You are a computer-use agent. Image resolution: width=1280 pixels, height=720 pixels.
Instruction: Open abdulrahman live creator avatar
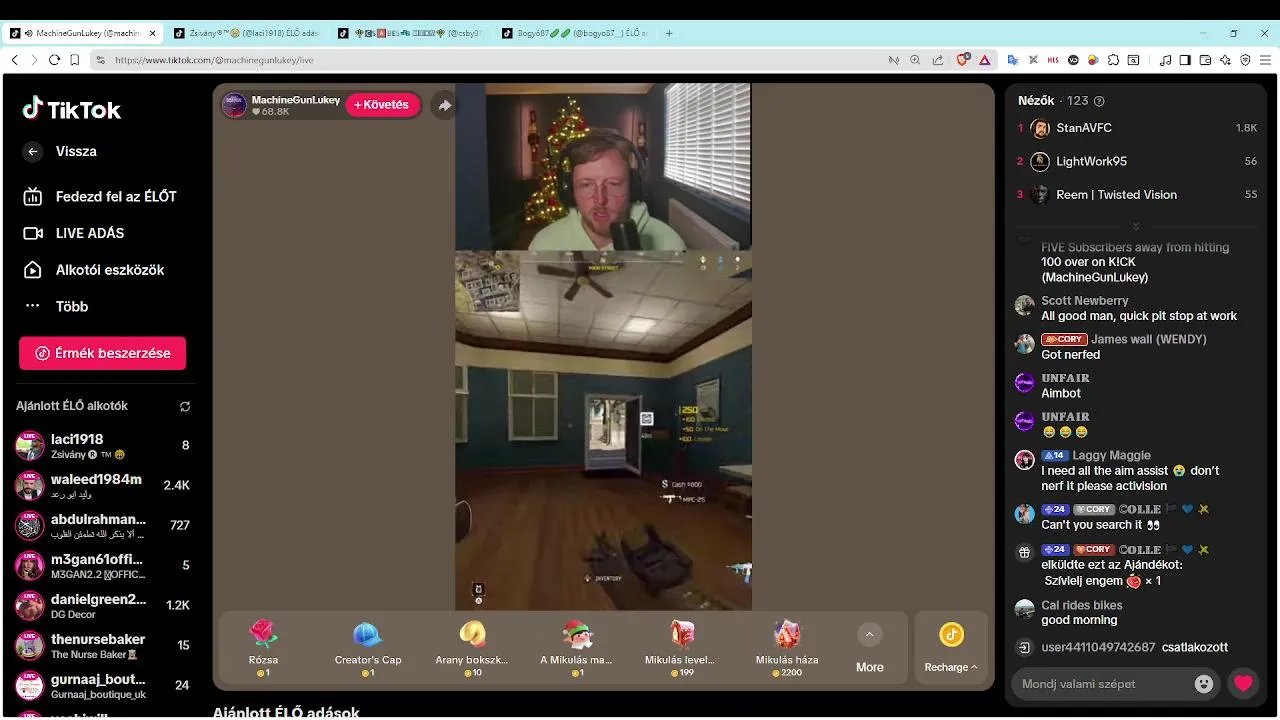[30, 526]
